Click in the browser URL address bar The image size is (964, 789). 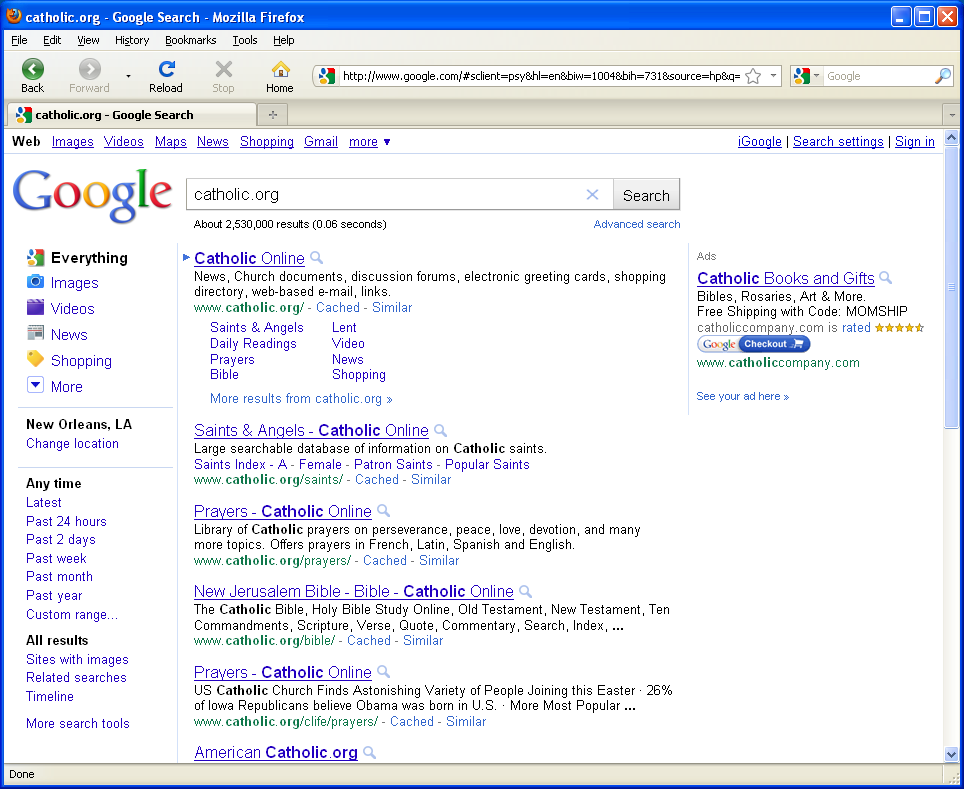(541, 76)
